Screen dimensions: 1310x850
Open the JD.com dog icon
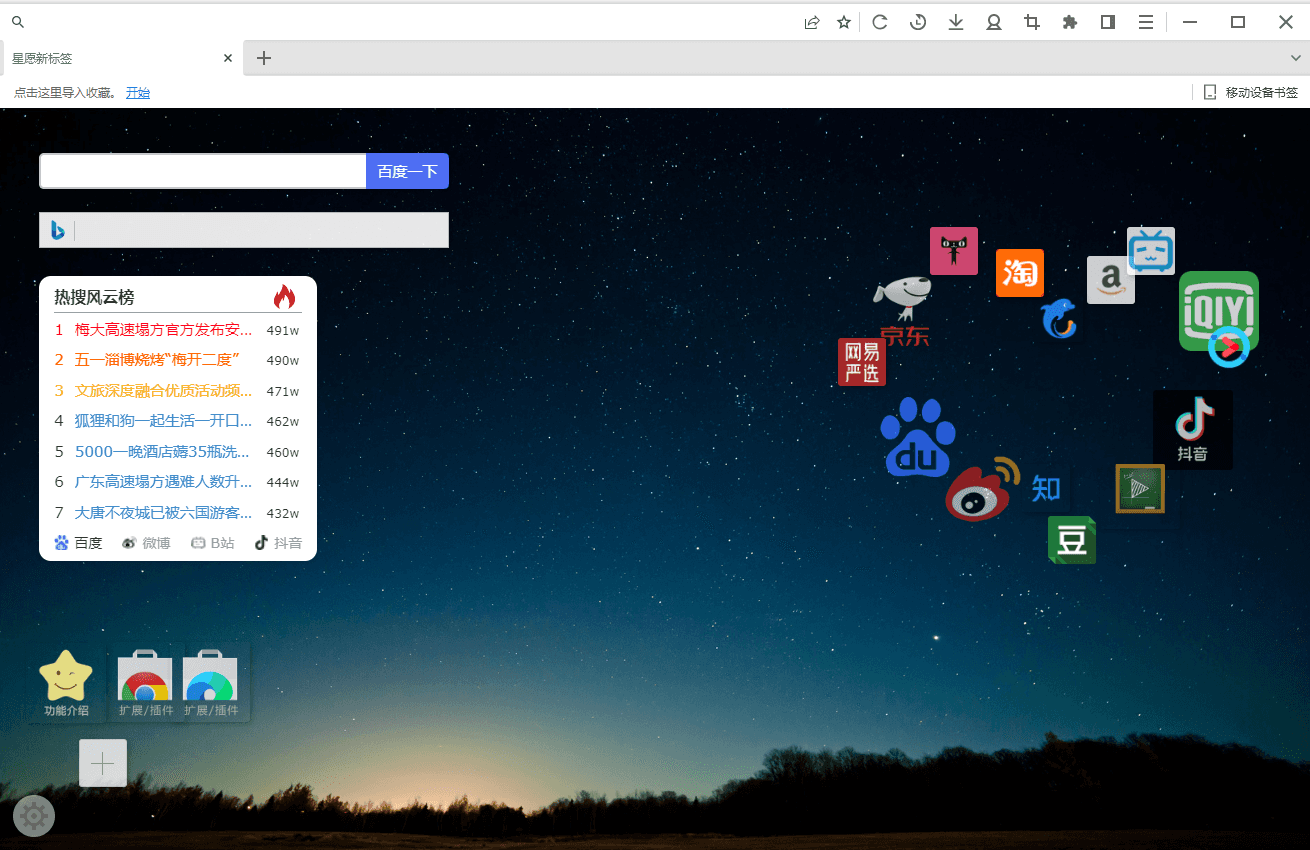pyautogui.click(x=902, y=298)
